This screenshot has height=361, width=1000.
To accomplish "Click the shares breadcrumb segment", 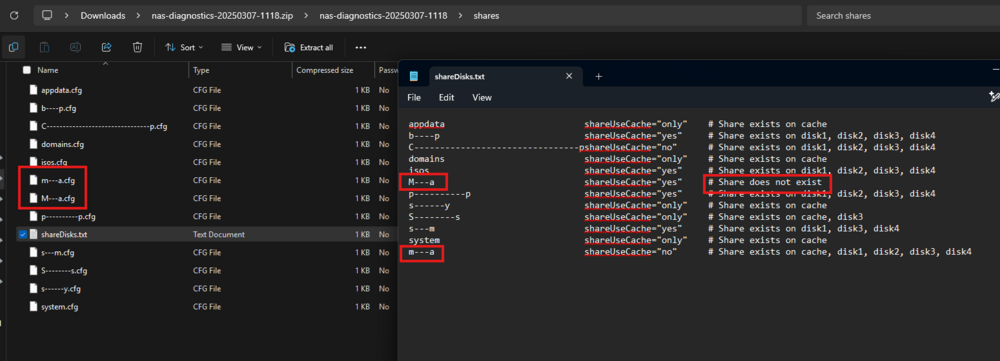I will pyautogui.click(x=486, y=15).
